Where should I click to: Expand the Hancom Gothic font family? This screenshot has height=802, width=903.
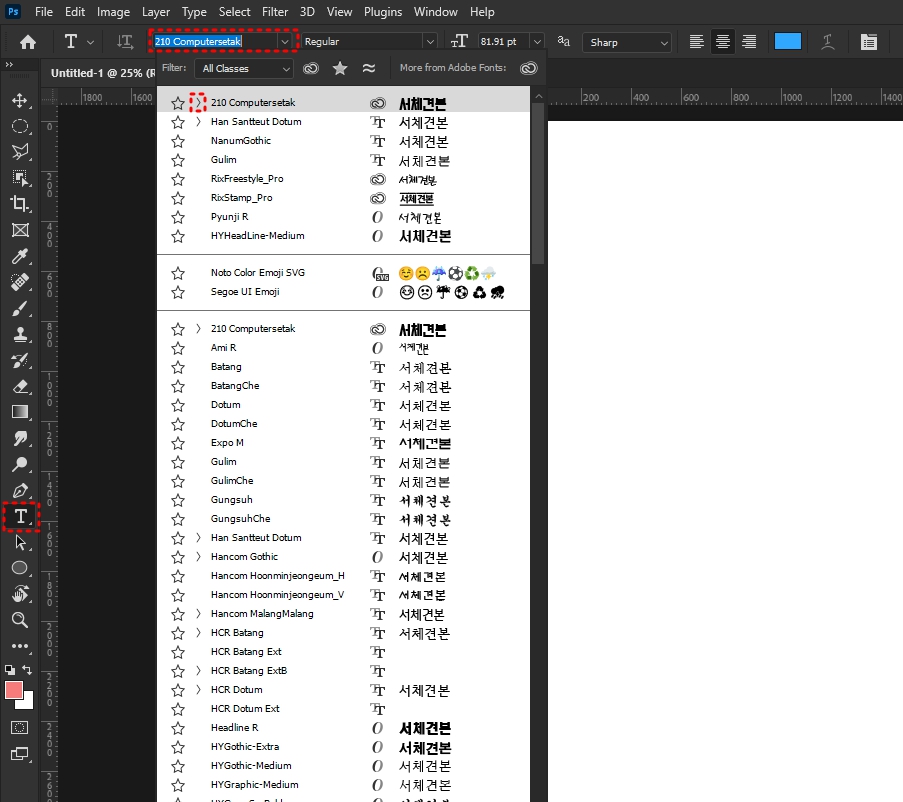pos(198,557)
